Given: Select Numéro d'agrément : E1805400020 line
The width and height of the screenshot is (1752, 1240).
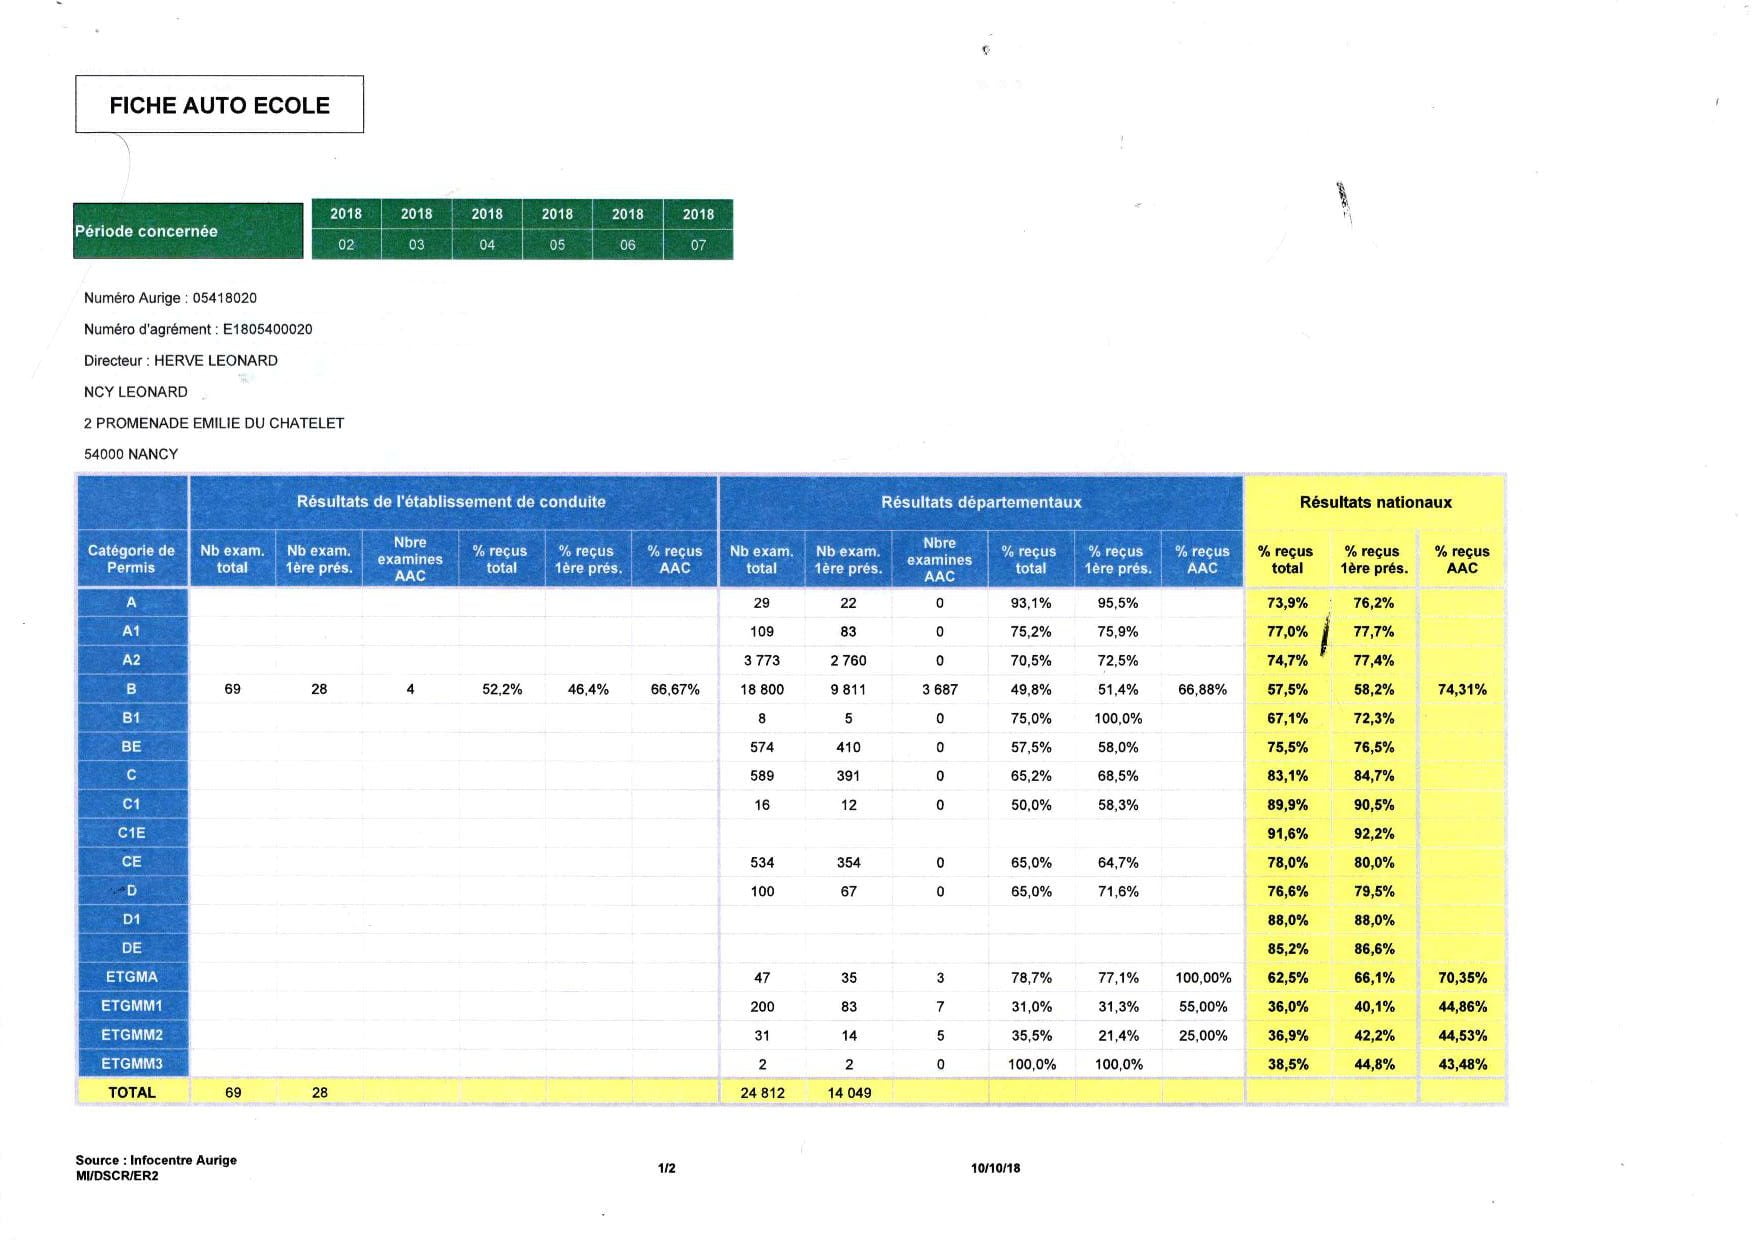Looking at the screenshot, I should 198,329.
